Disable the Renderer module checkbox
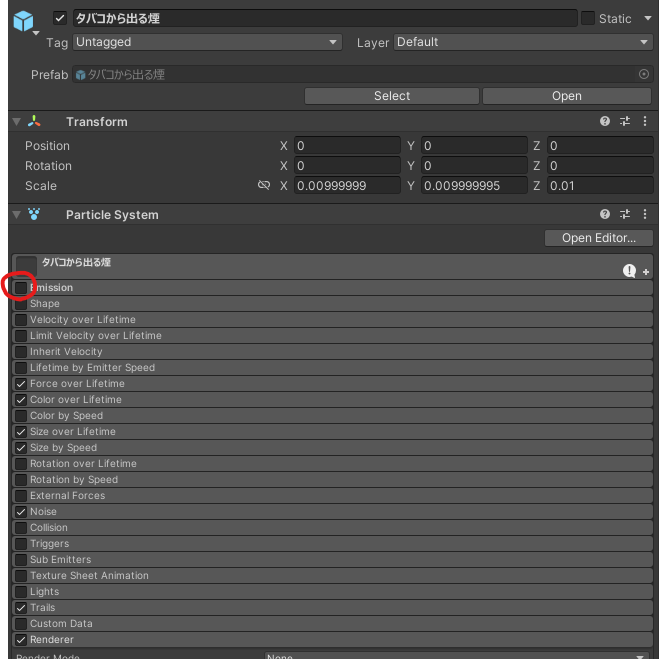The height and width of the screenshot is (659, 659). (21, 639)
